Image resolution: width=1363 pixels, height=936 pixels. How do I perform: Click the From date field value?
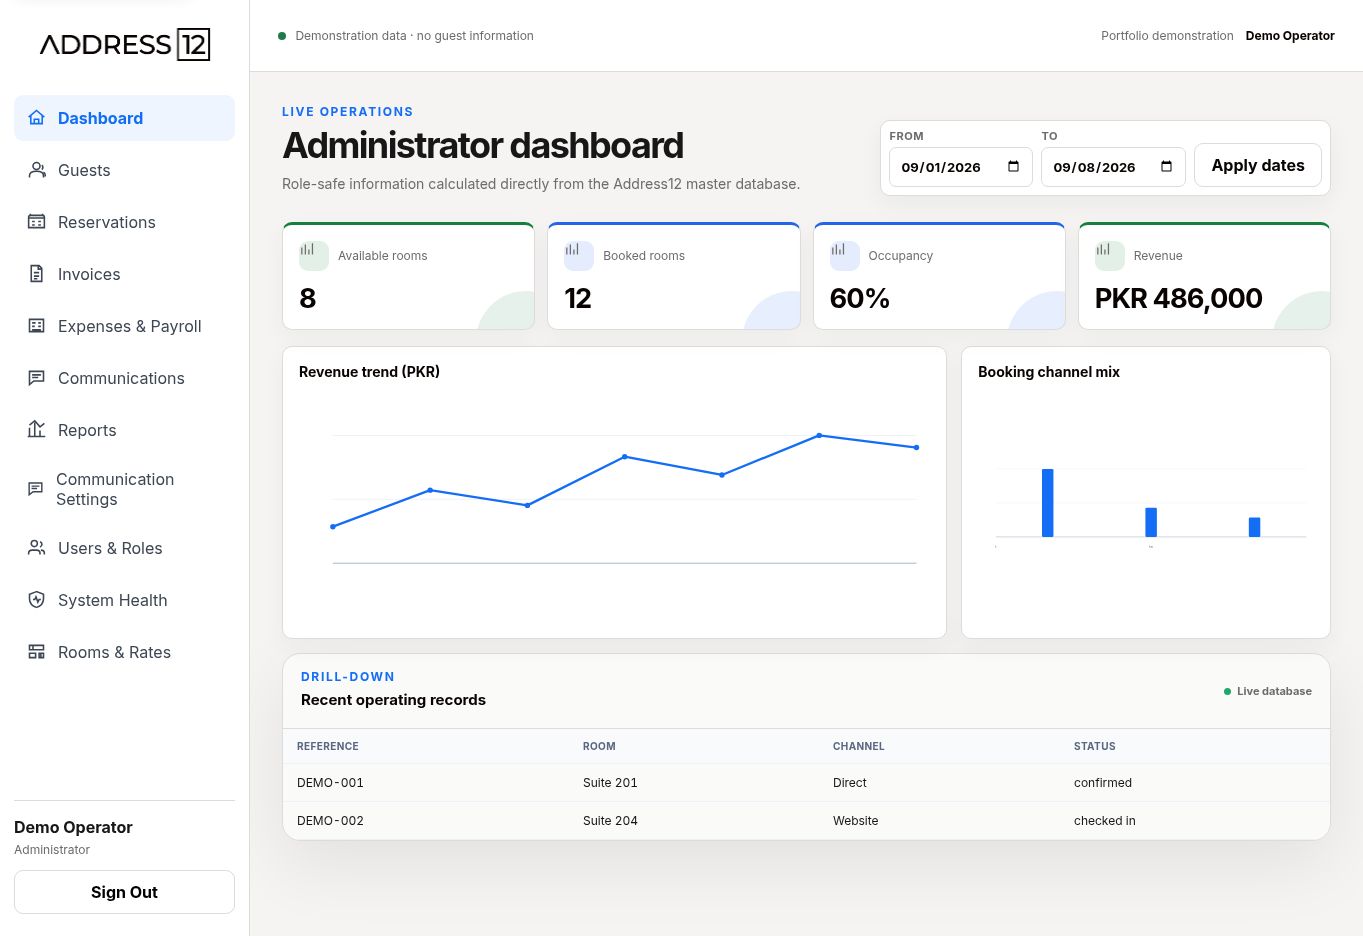941,167
